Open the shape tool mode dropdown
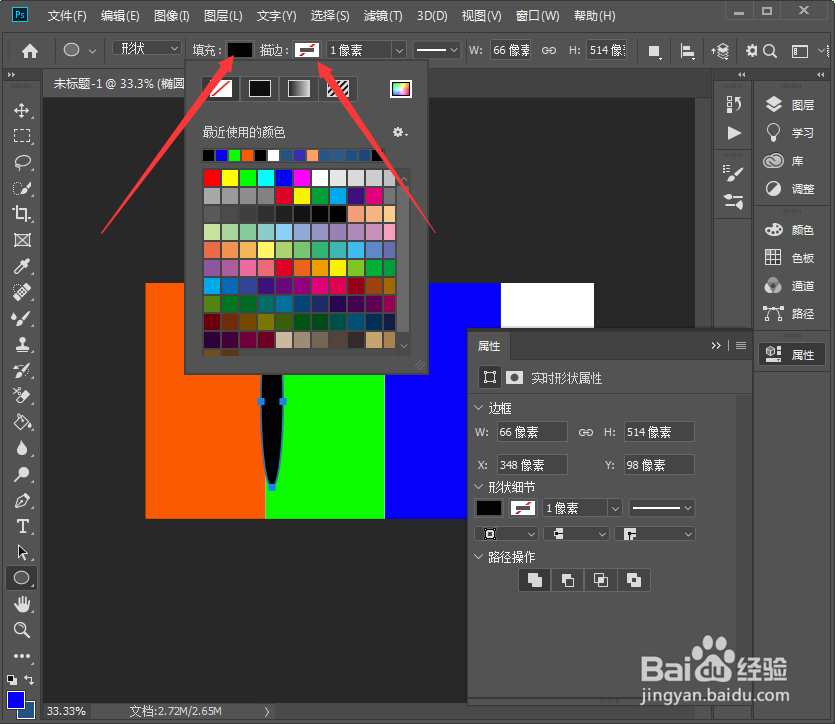The image size is (835, 724). (146, 48)
